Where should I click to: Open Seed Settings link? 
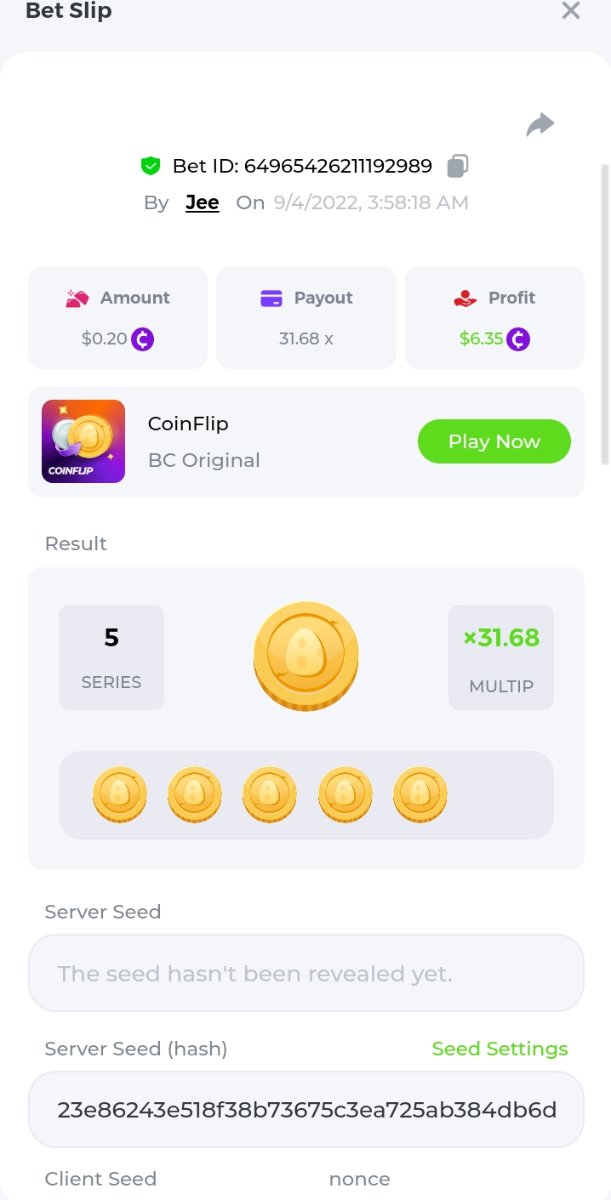[499, 1048]
